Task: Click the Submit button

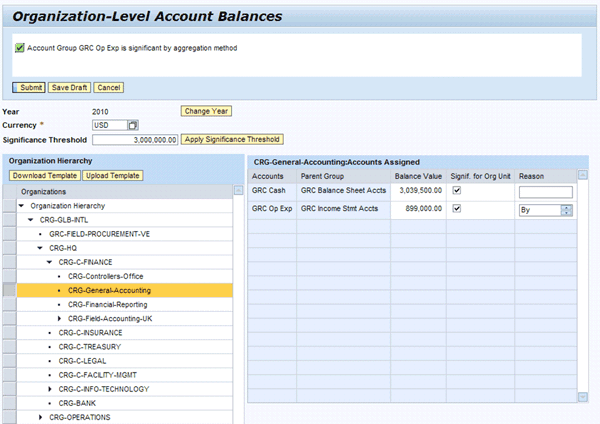Action: point(29,87)
